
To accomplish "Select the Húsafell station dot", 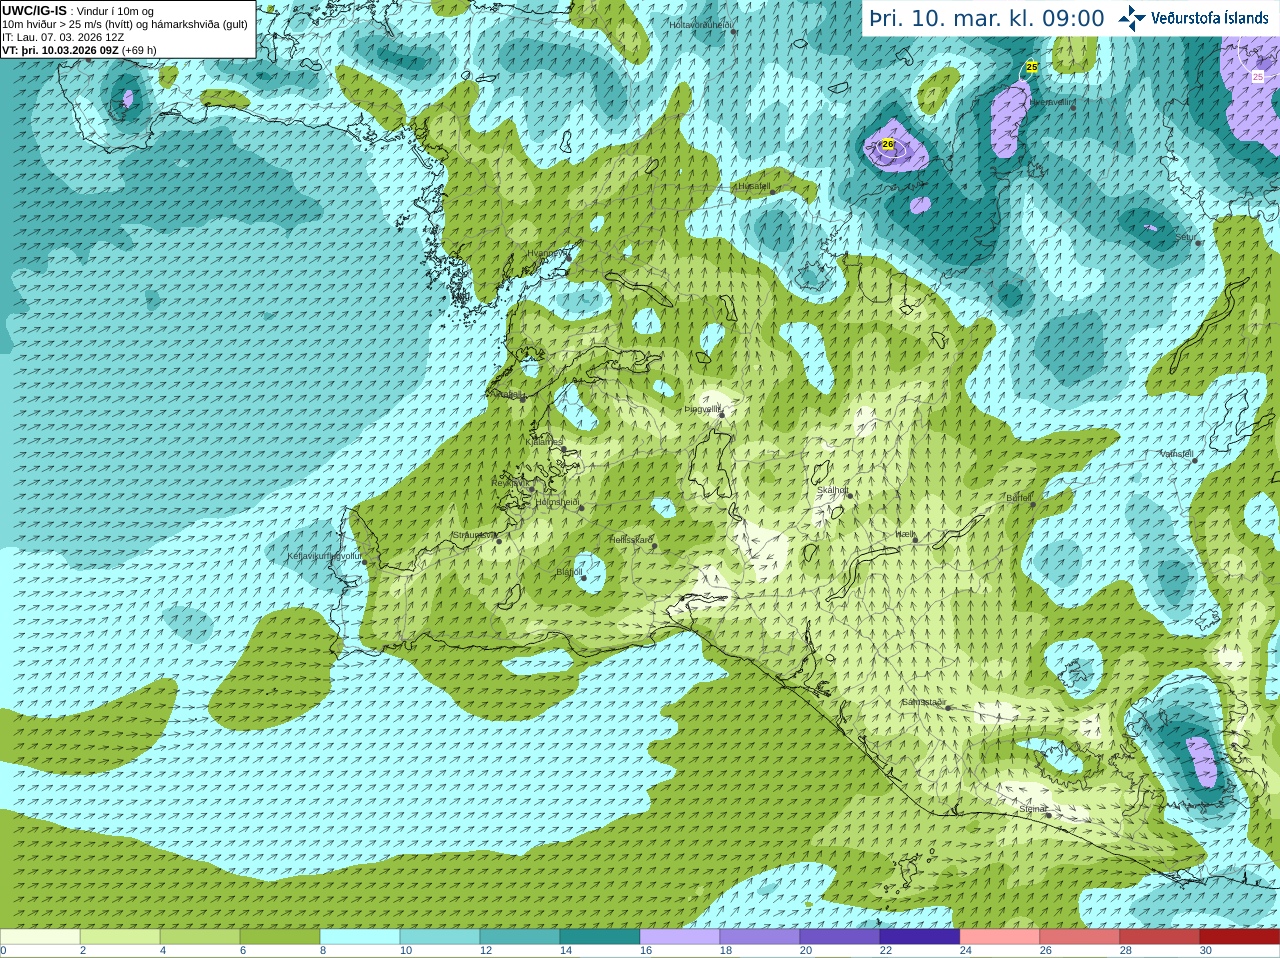I will 772,190.
